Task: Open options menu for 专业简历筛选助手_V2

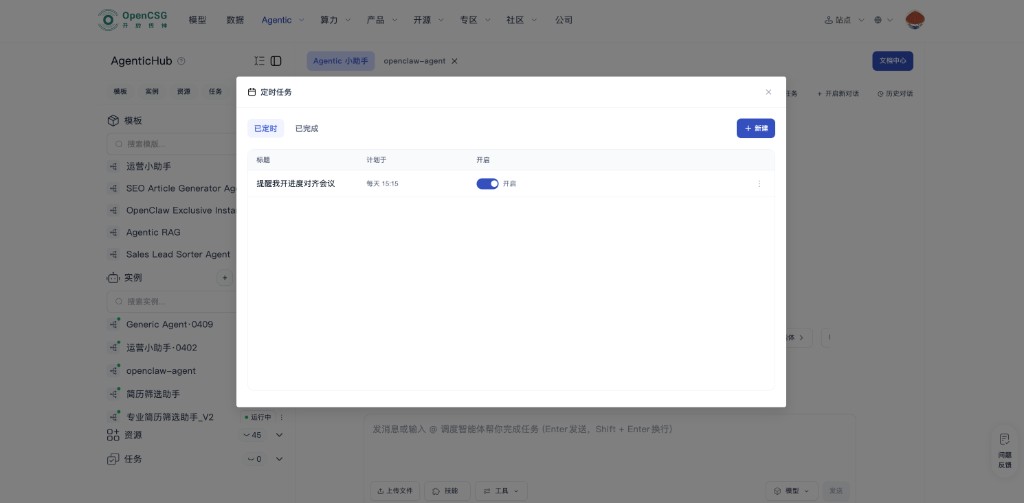Action: [x=281, y=417]
